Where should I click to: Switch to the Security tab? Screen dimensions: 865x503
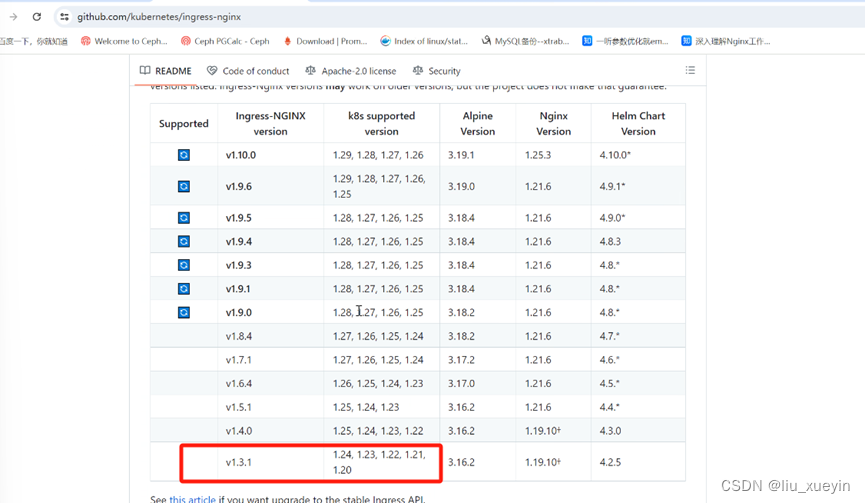(x=436, y=71)
